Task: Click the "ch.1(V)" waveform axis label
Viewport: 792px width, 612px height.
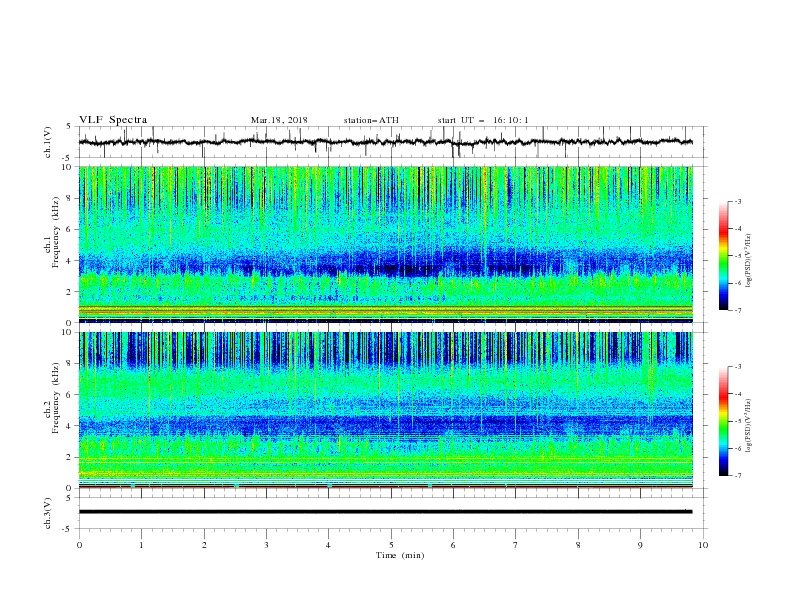Action: pyautogui.click(x=48, y=142)
